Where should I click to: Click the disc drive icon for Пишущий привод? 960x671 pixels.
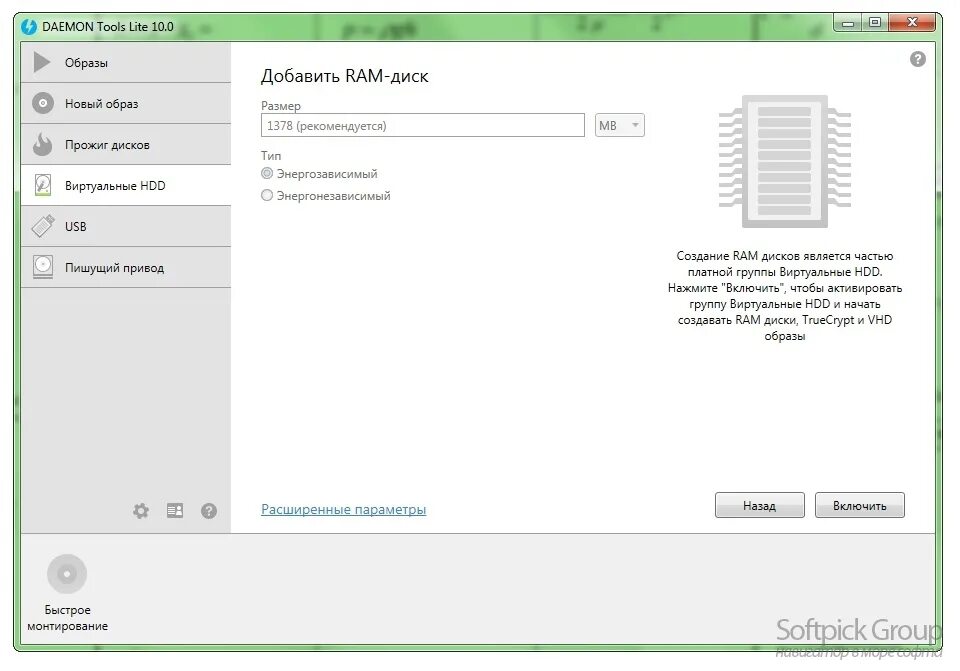pos(43,267)
